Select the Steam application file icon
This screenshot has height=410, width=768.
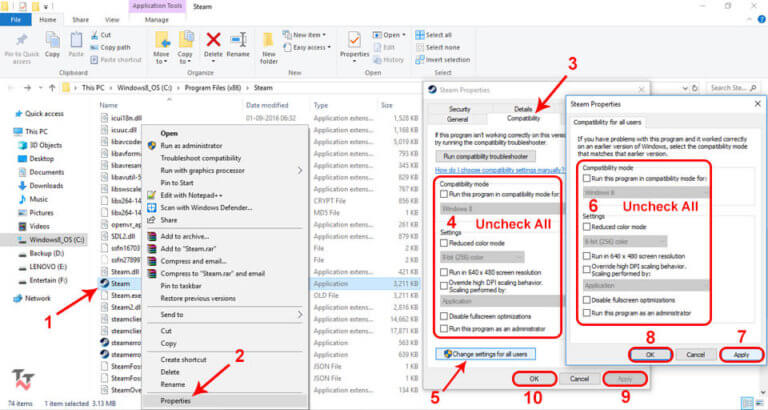click(x=104, y=283)
